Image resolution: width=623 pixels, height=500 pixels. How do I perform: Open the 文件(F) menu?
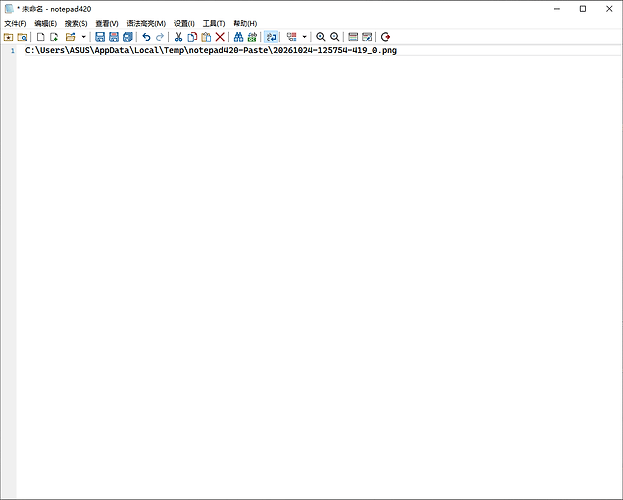point(15,23)
